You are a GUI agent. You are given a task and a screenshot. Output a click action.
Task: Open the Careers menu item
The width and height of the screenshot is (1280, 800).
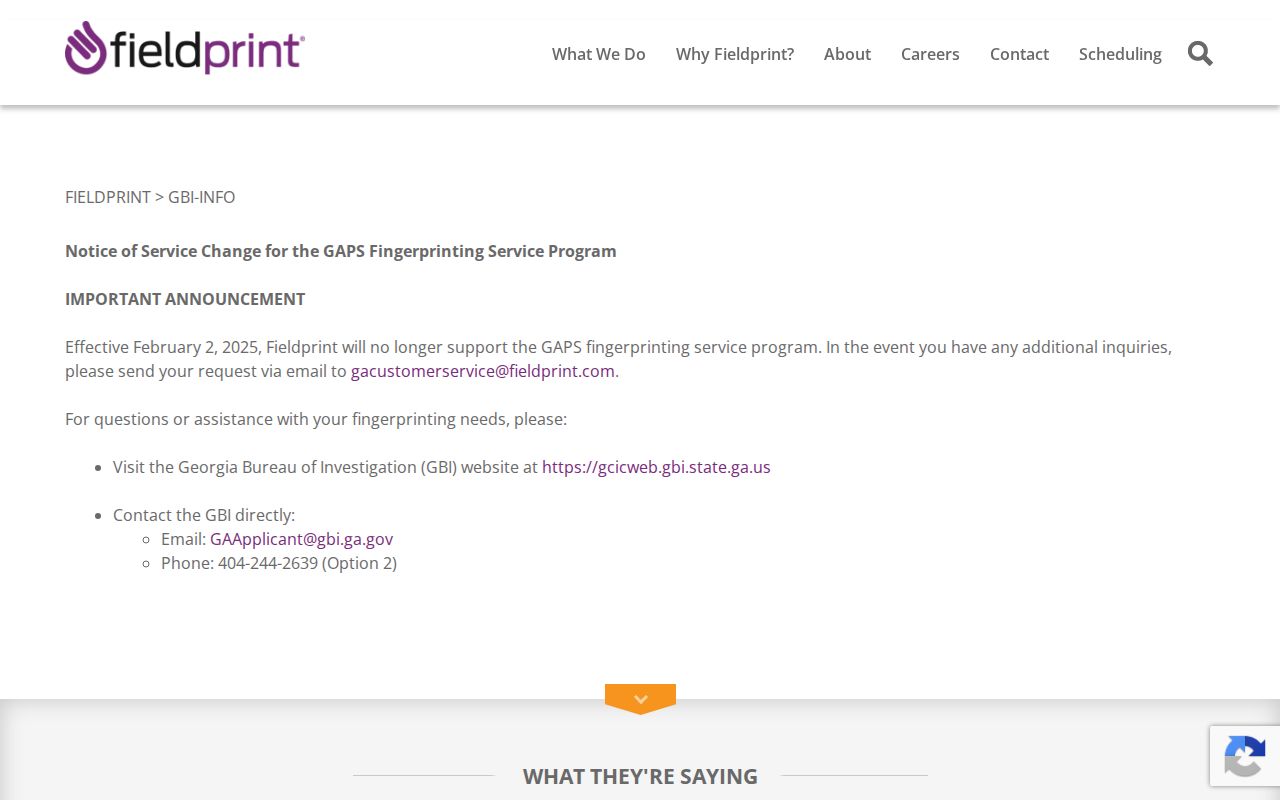point(930,54)
